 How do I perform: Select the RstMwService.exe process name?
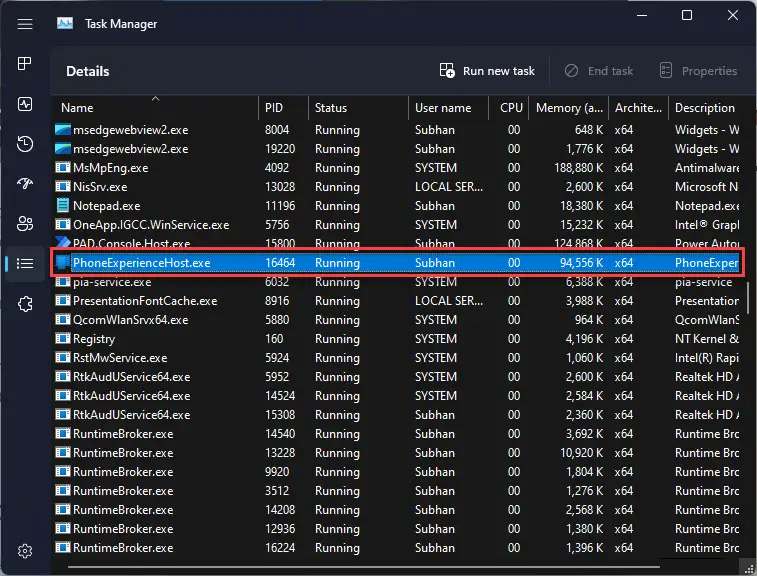(x=120, y=358)
